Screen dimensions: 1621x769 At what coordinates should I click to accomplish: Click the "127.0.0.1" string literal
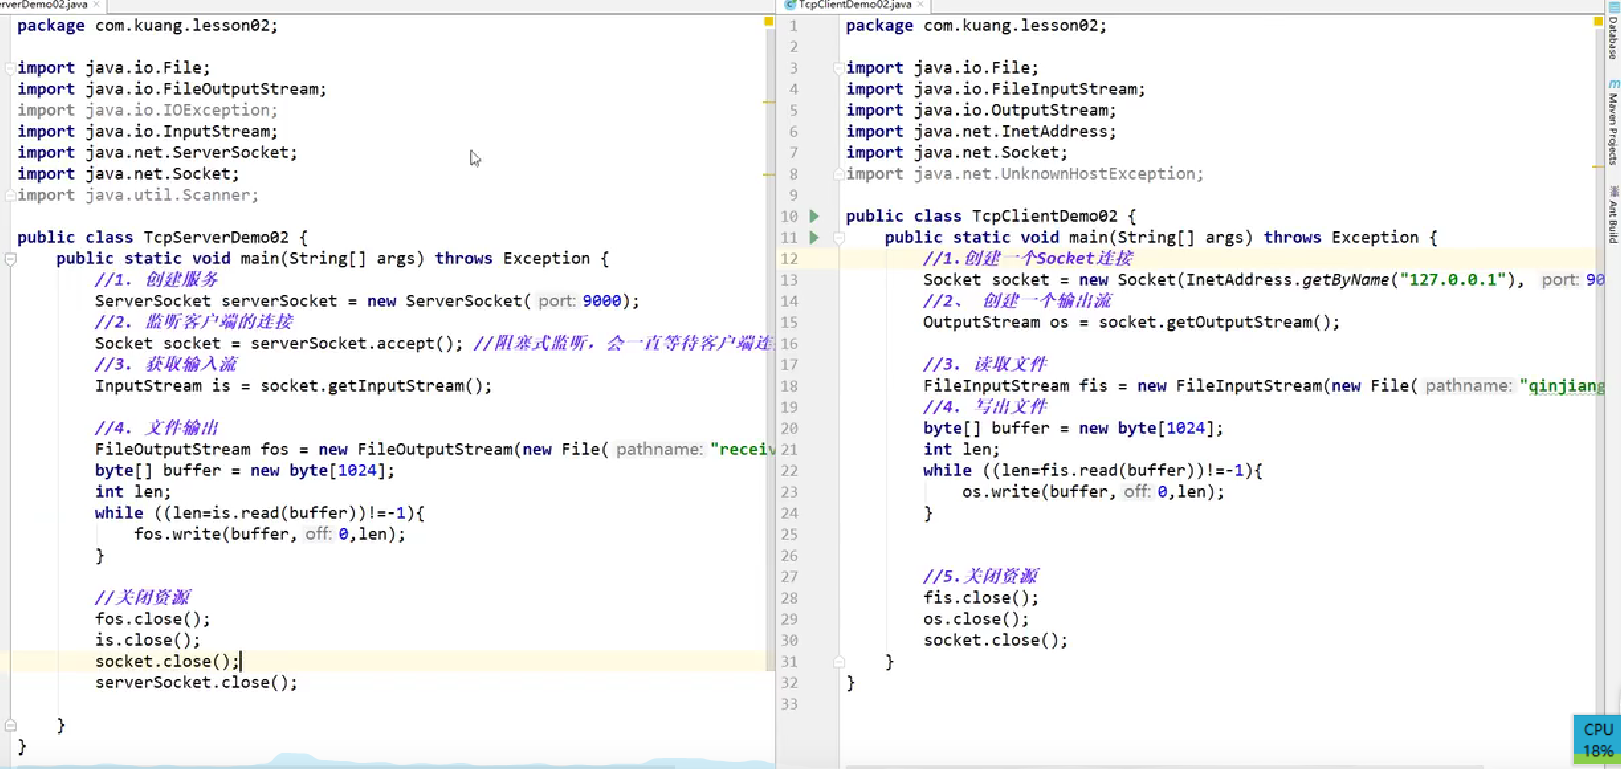(1452, 280)
